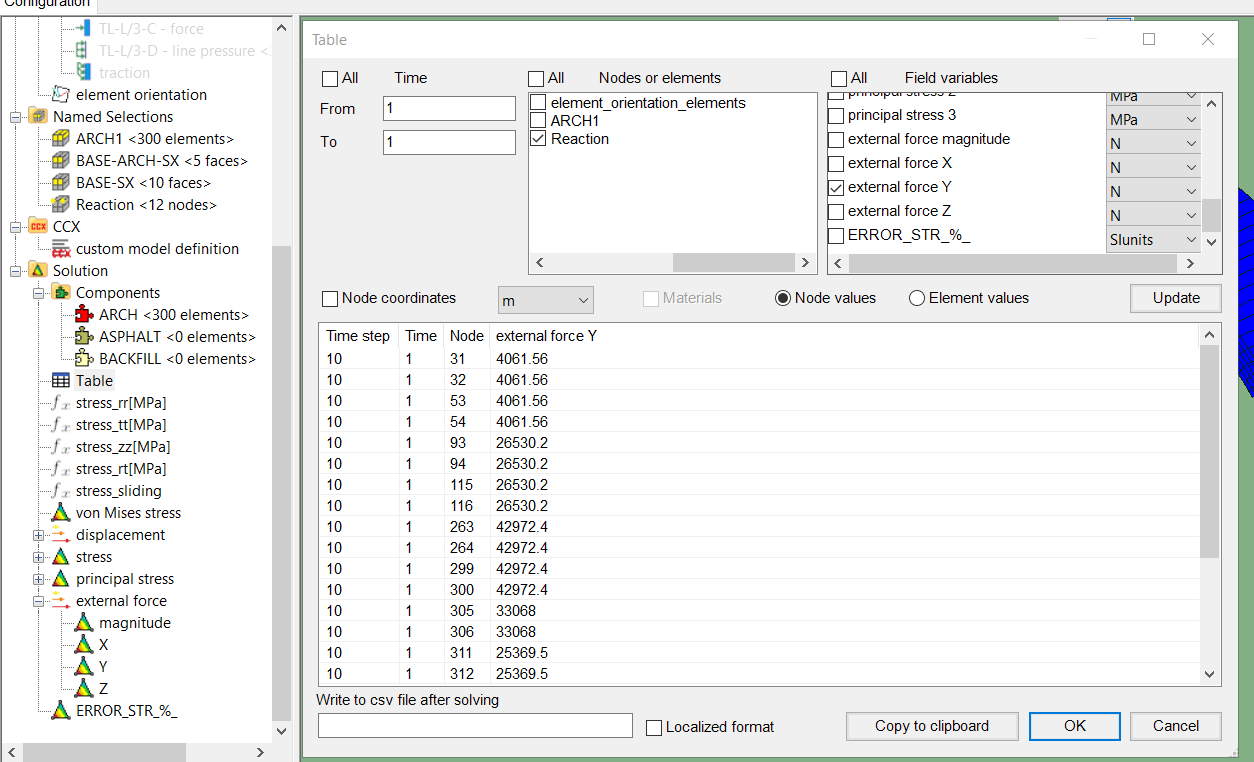Check All for Field variables
This screenshot has height=762, width=1254.
(839, 79)
